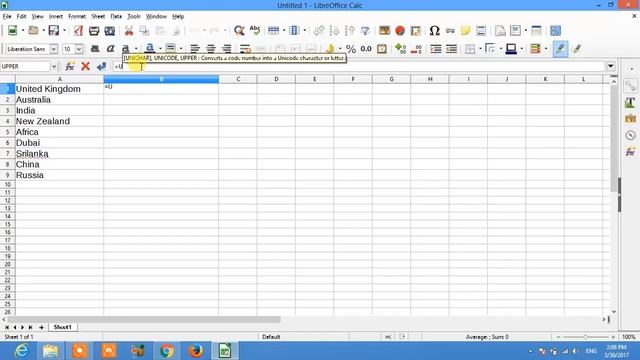The width and height of the screenshot is (640, 360).
Task: Select row 5 header
Action: pyautogui.click(x=7, y=132)
